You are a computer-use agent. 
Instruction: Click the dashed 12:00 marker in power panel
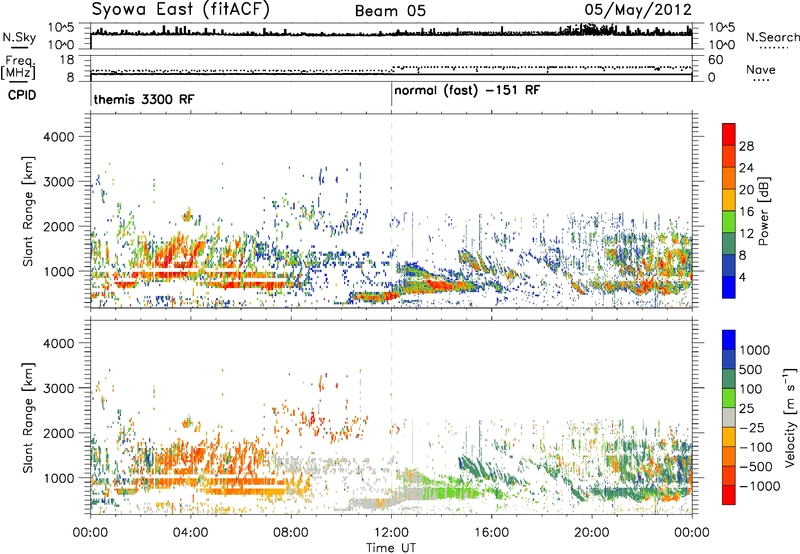click(x=391, y=211)
